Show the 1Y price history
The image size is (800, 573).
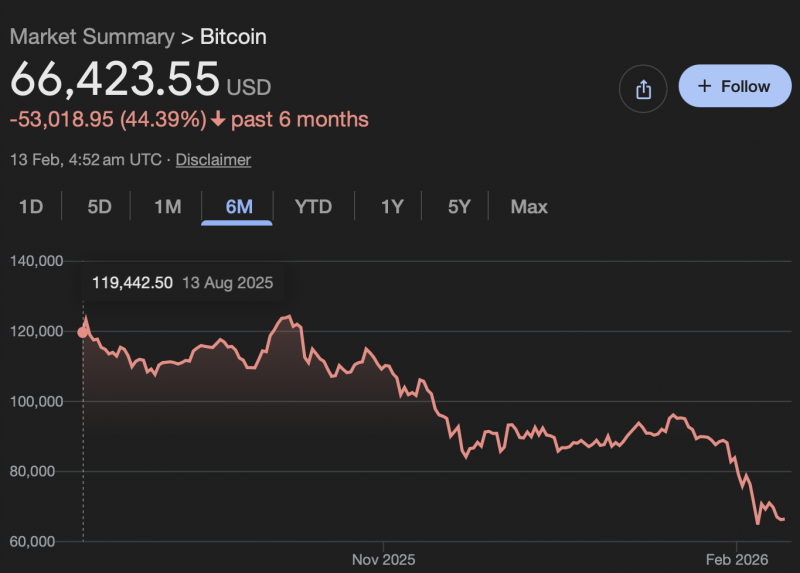(x=392, y=207)
